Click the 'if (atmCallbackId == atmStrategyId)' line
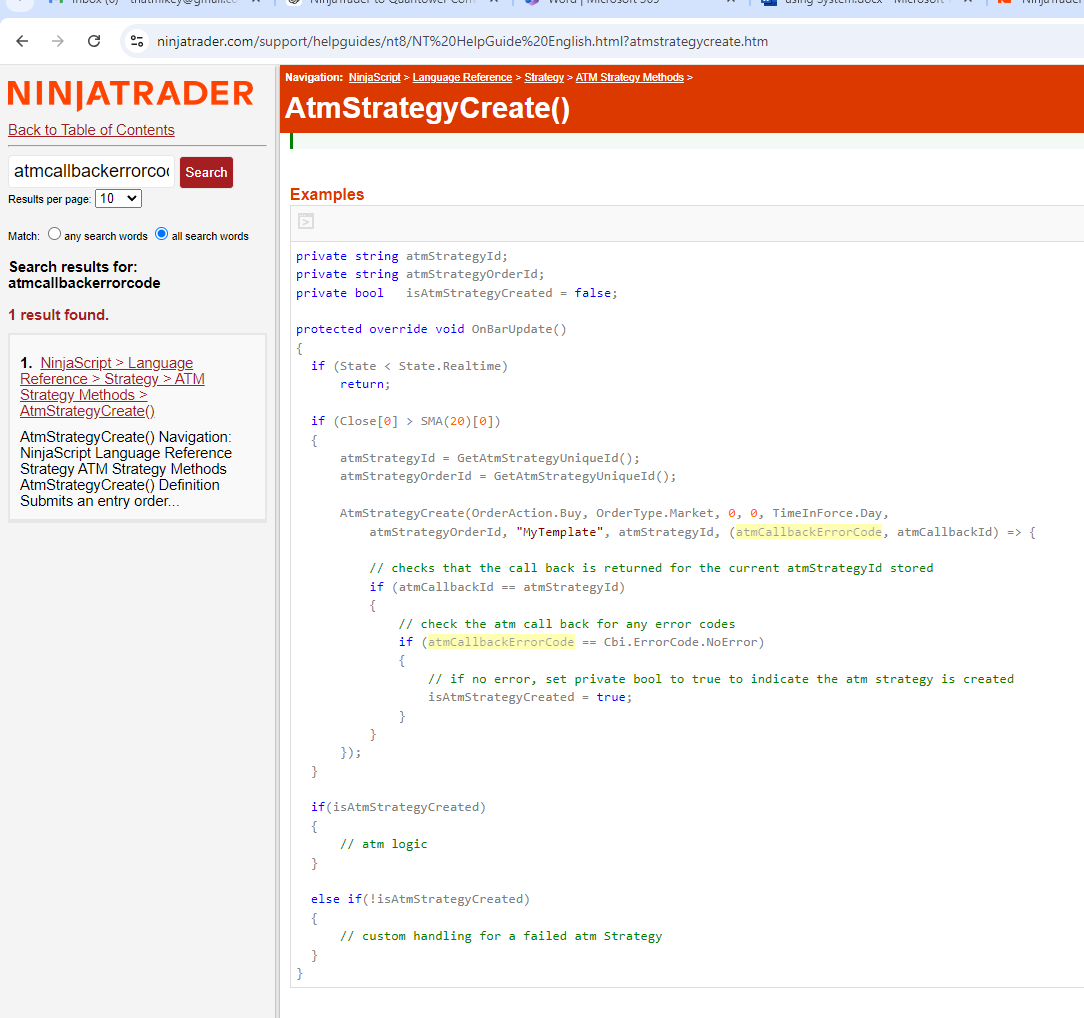This screenshot has height=1018, width=1084. click(497, 587)
